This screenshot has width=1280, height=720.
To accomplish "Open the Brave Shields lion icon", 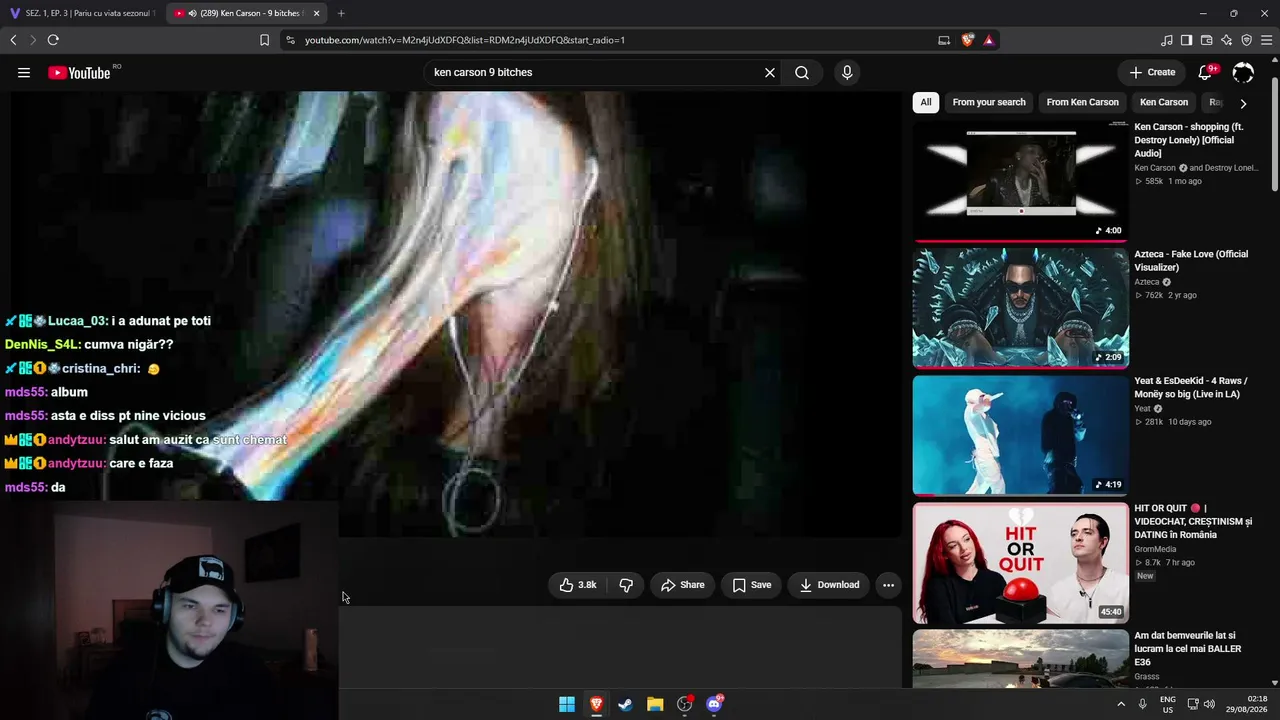I will point(967,40).
